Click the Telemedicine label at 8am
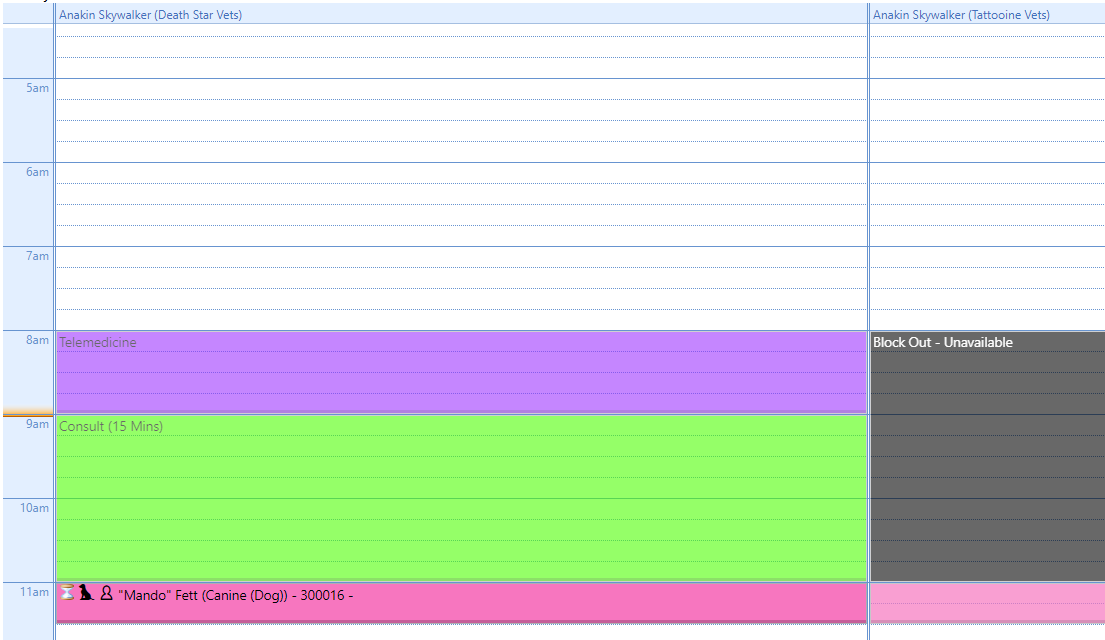Viewport: 1105px width, 640px height. click(x=98, y=342)
